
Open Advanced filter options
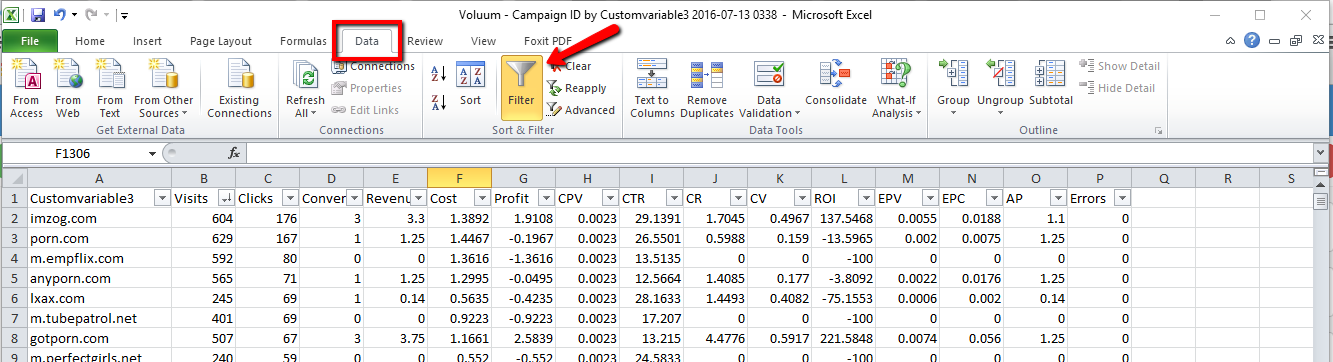pos(580,110)
